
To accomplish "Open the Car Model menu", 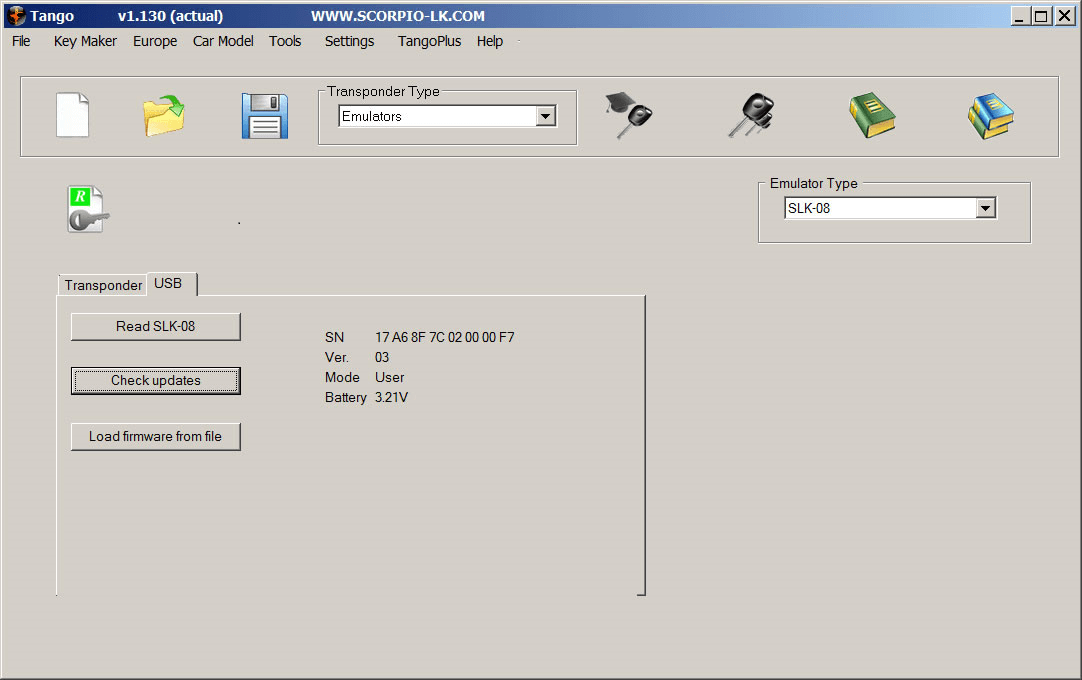I will (223, 41).
